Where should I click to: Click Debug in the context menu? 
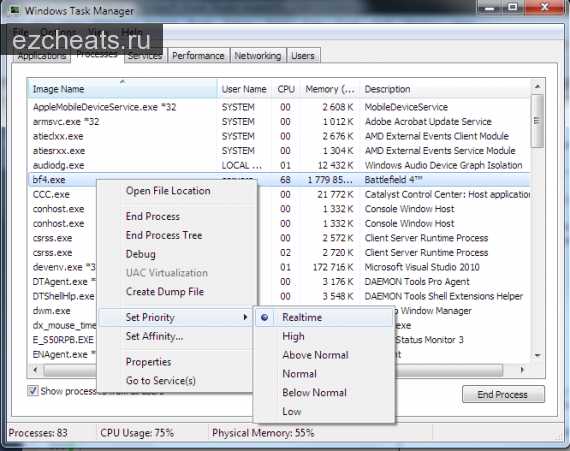pos(141,254)
